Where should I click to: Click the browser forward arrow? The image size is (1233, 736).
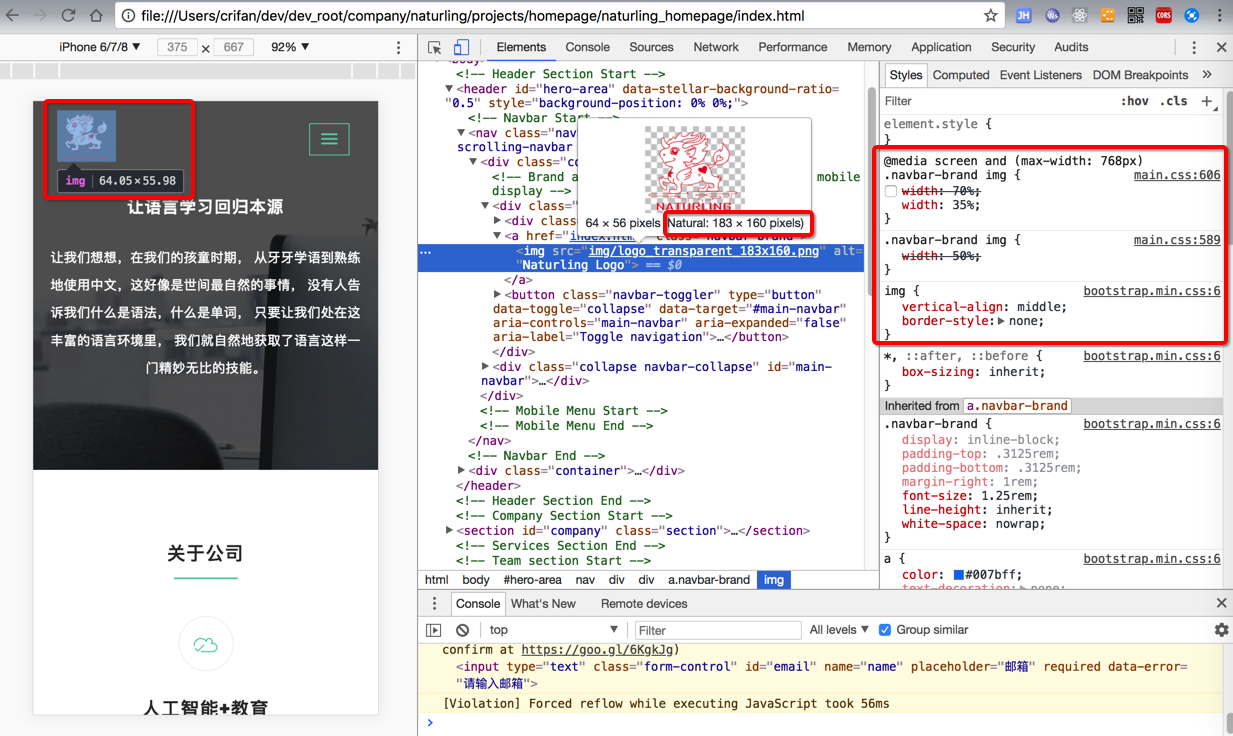[x=40, y=15]
